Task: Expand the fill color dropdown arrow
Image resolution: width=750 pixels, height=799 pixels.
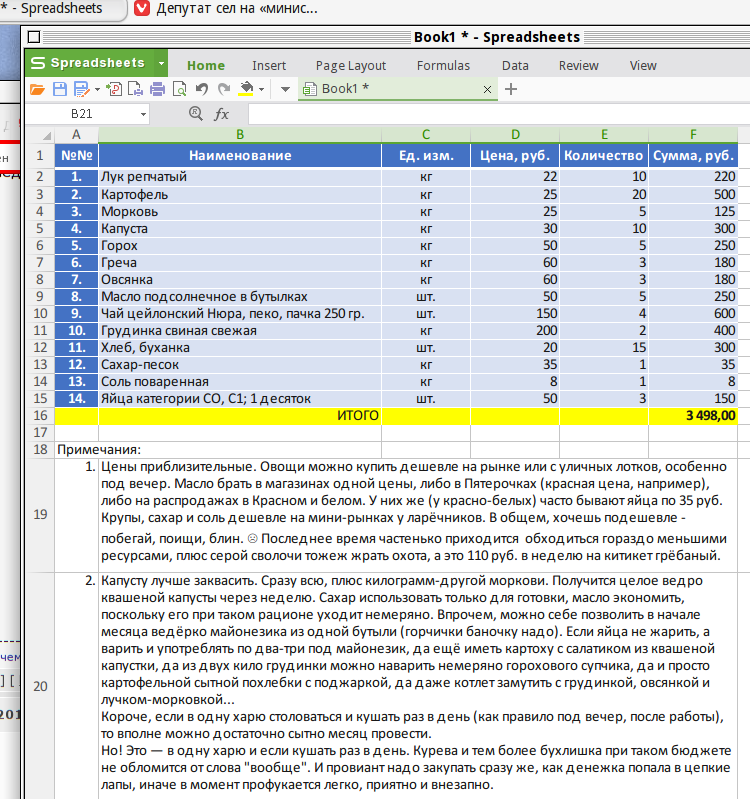Action: (261, 90)
